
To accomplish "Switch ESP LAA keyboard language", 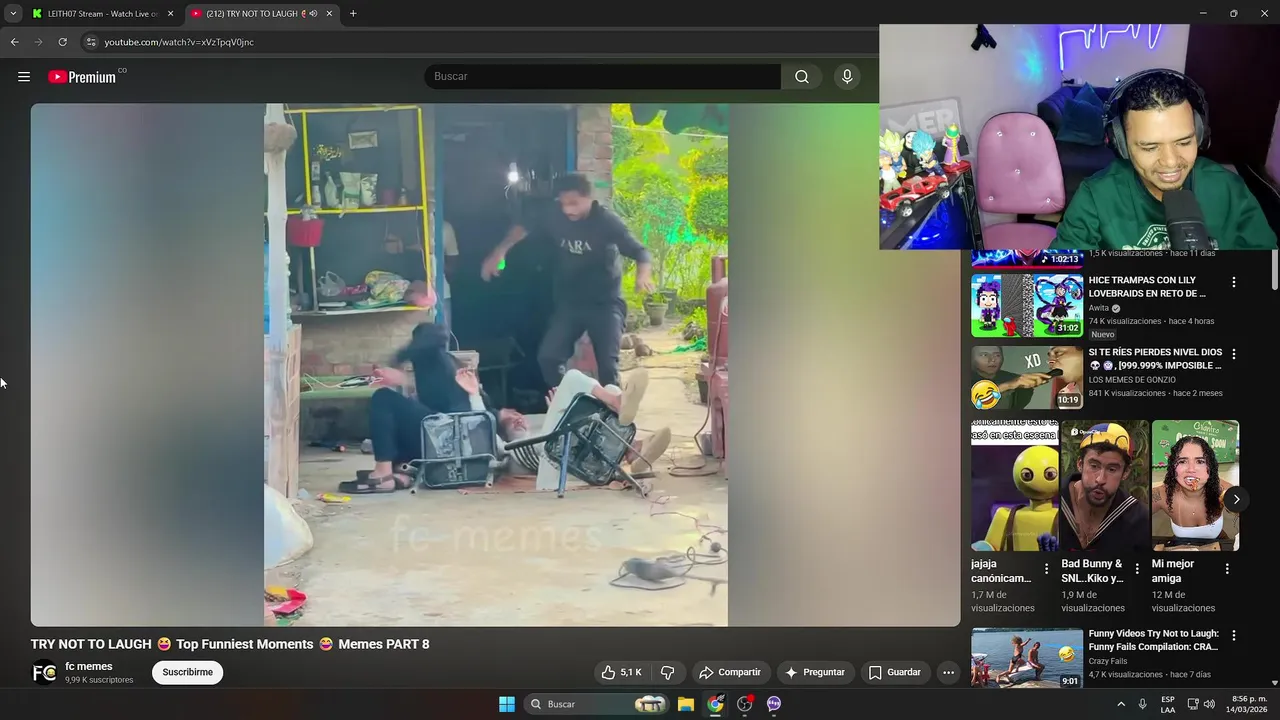I will tap(1168, 704).
